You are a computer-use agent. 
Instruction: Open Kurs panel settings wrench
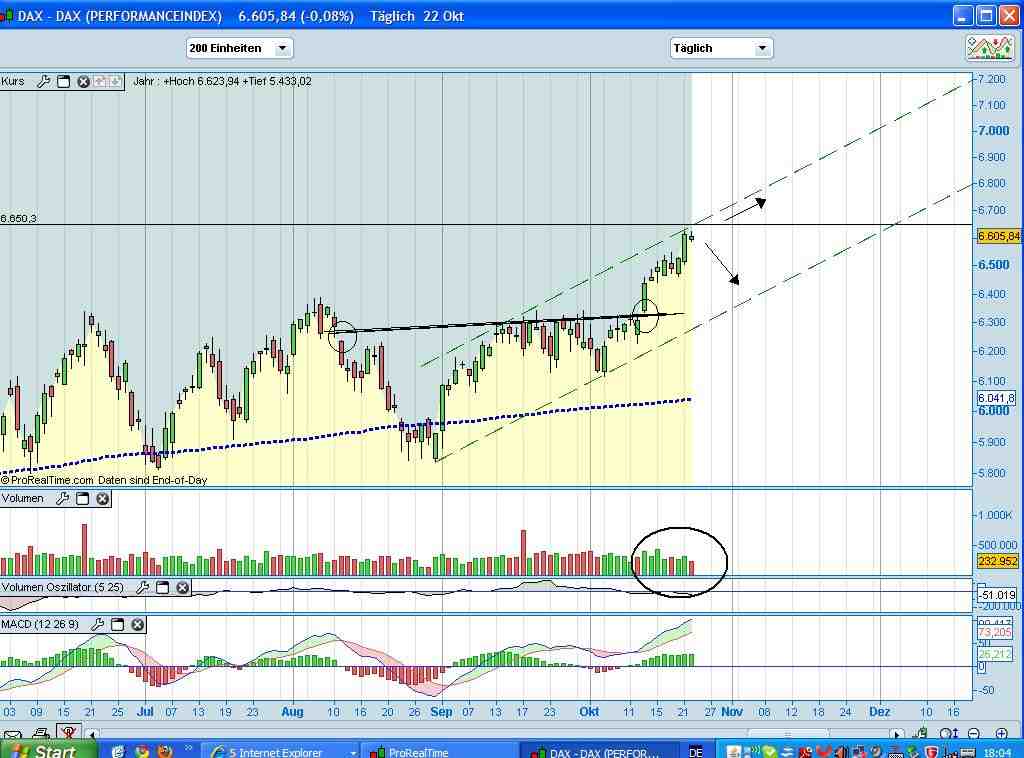click(x=44, y=82)
